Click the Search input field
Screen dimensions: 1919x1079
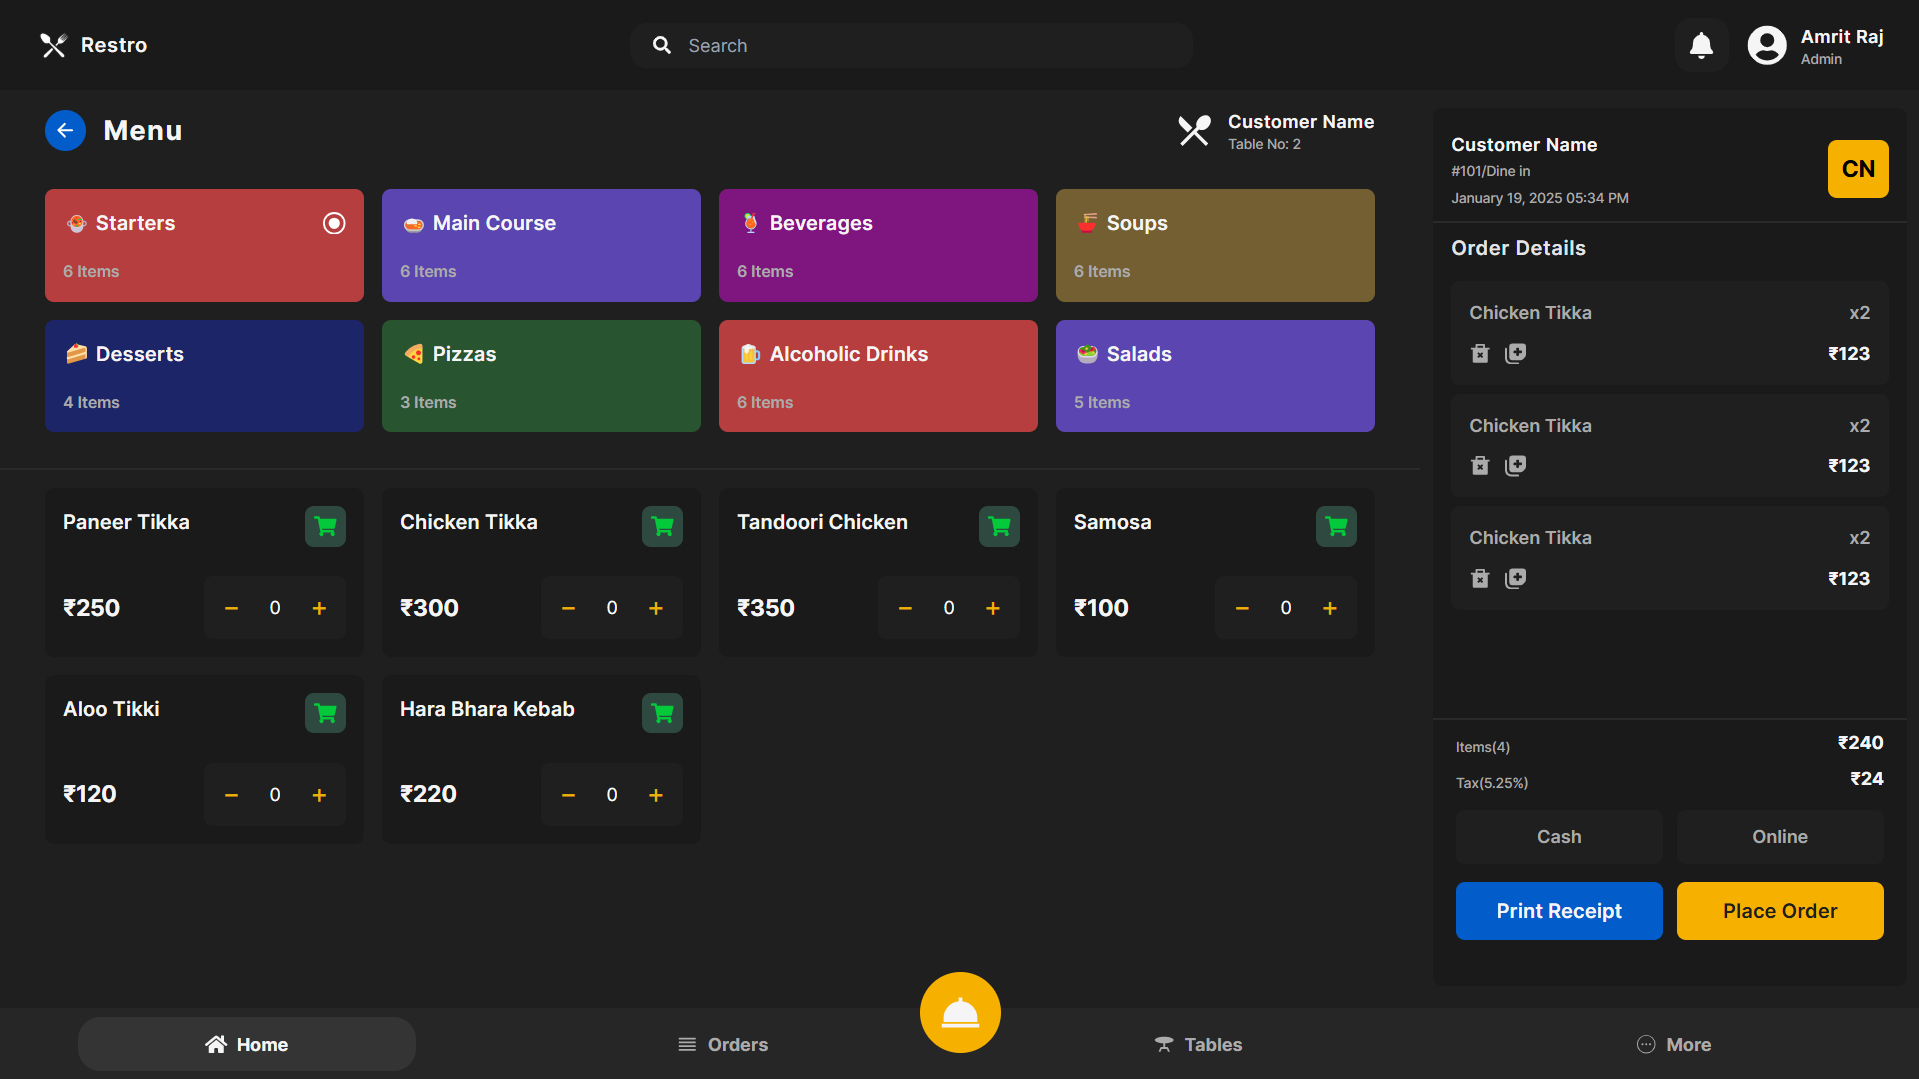(910, 45)
